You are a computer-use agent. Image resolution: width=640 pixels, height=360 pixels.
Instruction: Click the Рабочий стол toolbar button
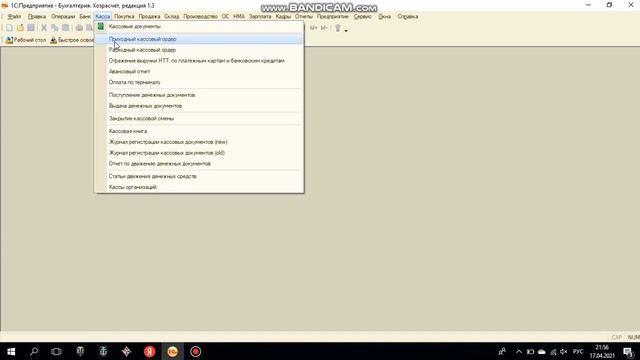[x=26, y=40]
